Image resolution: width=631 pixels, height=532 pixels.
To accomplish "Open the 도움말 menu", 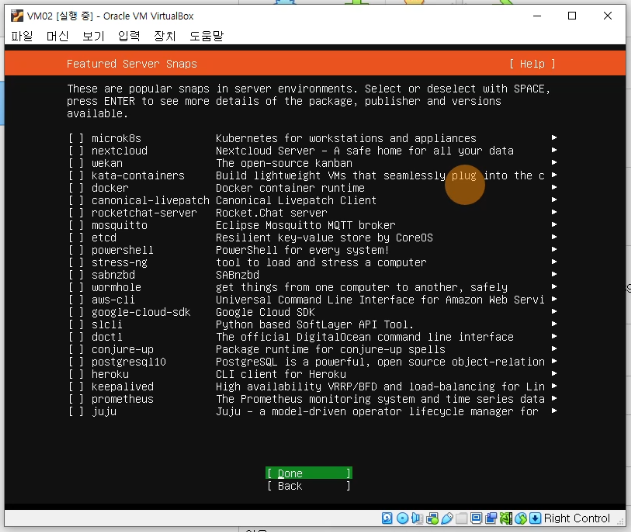I will pyautogui.click(x=206, y=36).
